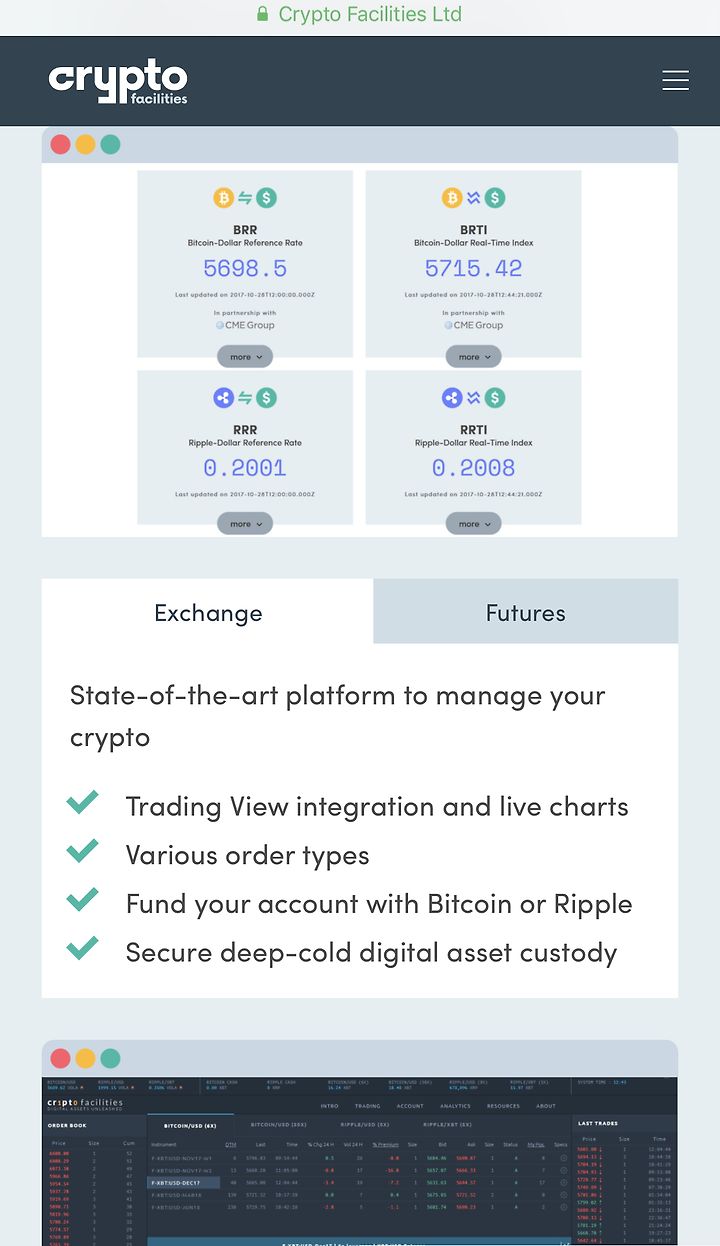This screenshot has width=720, height=1246.
Task: Expand the more dropdown under BRR
Action: coord(245,356)
